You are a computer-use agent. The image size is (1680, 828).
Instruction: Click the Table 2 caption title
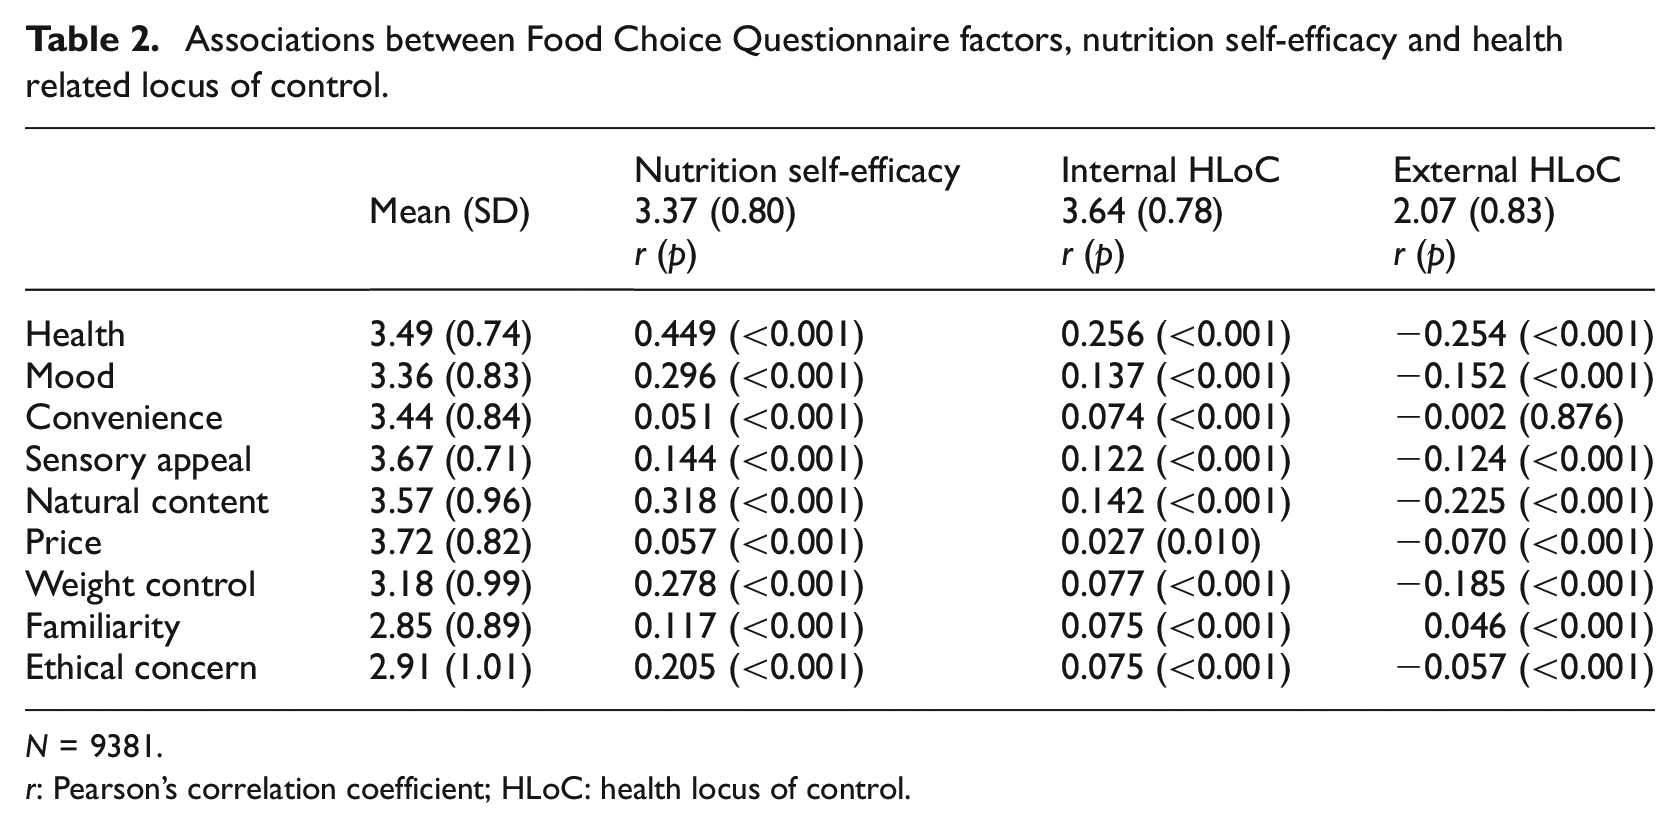pyautogui.click(x=794, y=62)
